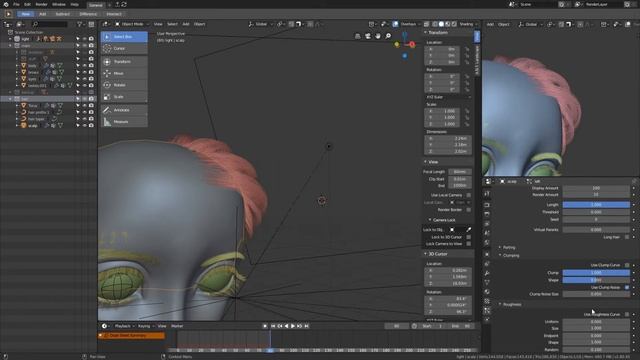Open the timeline Playback menu
This screenshot has width=640, height=360.
coord(123,326)
